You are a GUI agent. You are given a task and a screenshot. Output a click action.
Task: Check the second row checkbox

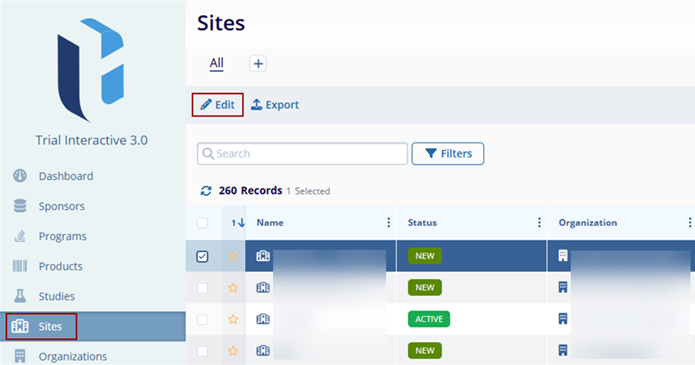[202, 288]
